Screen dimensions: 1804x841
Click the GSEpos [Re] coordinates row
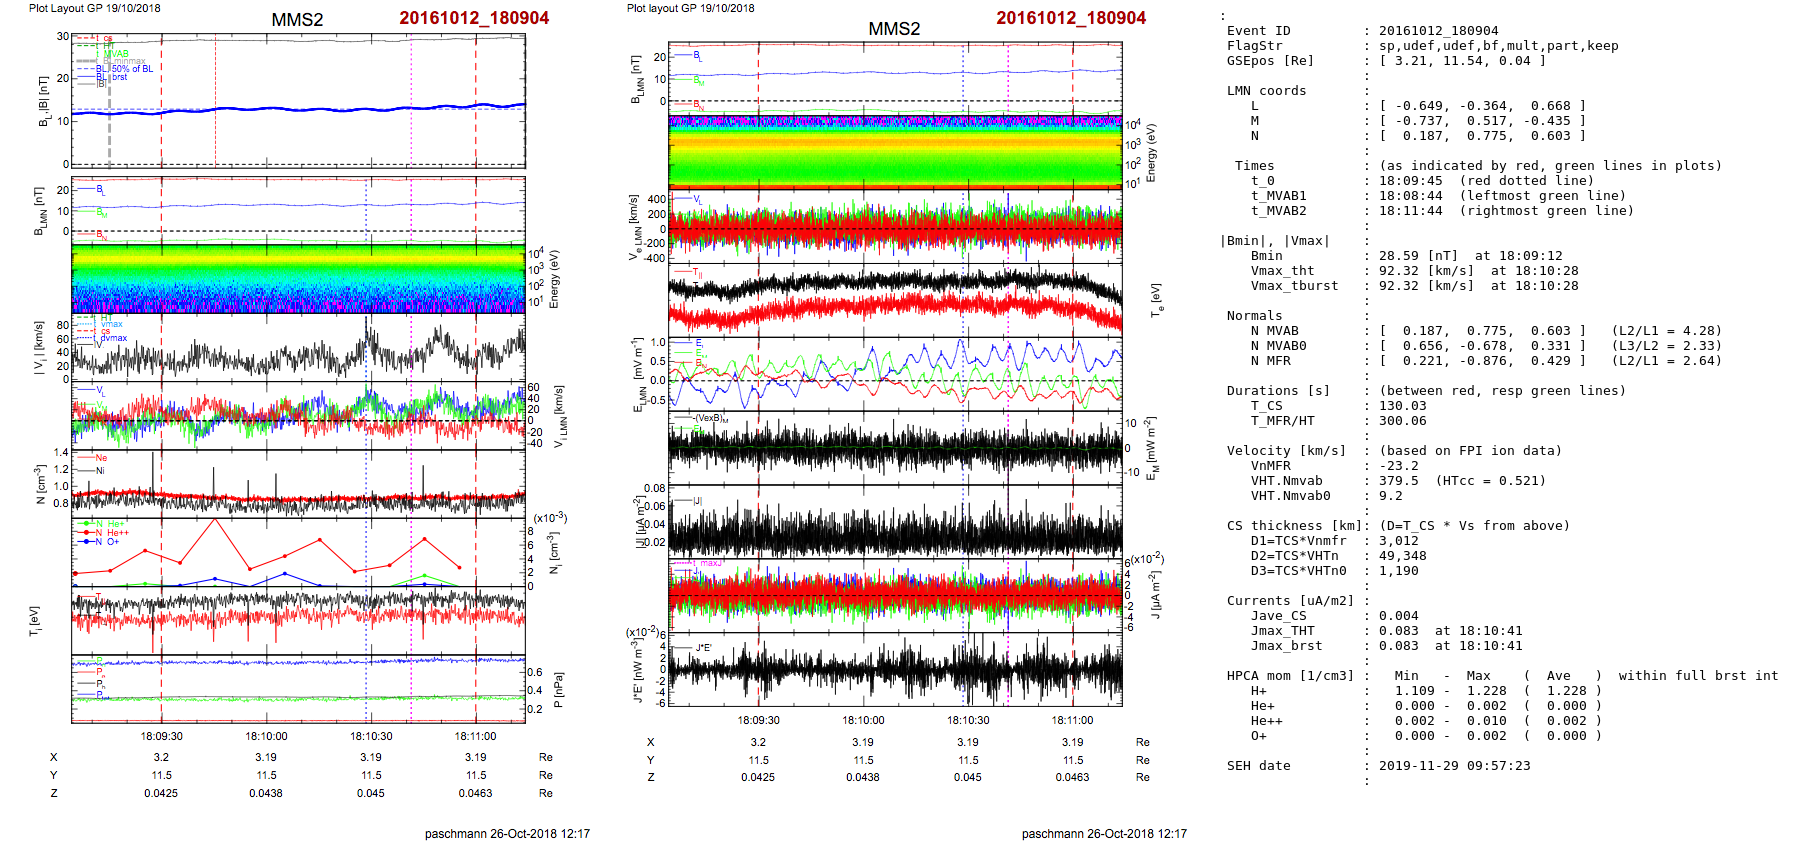point(1462,61)
